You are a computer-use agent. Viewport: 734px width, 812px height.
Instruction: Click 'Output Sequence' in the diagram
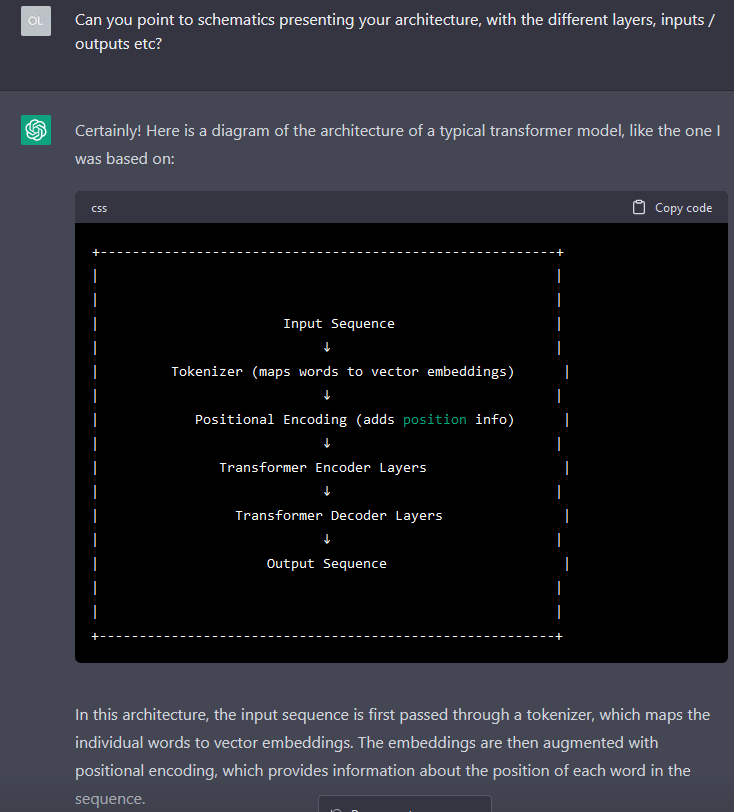[x=326, y=563]
